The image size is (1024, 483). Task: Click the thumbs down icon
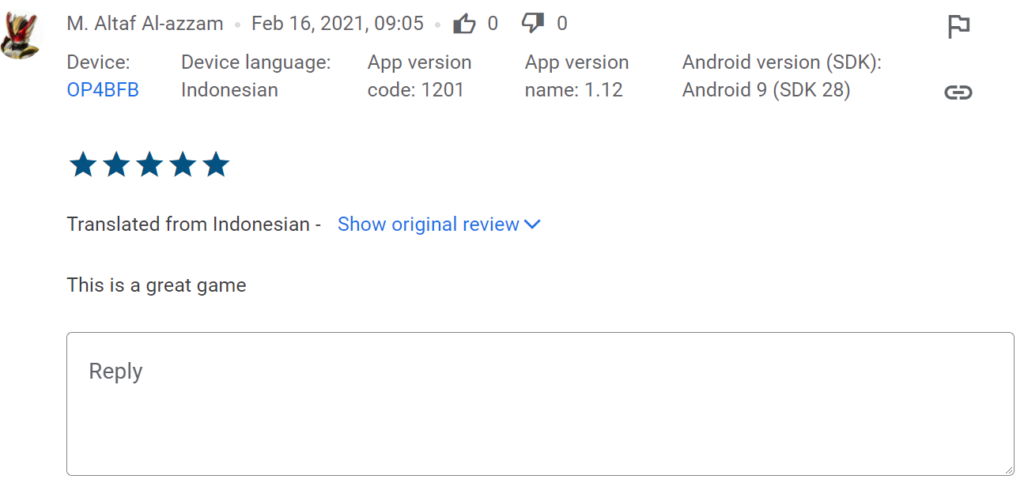tap(533, 23)
